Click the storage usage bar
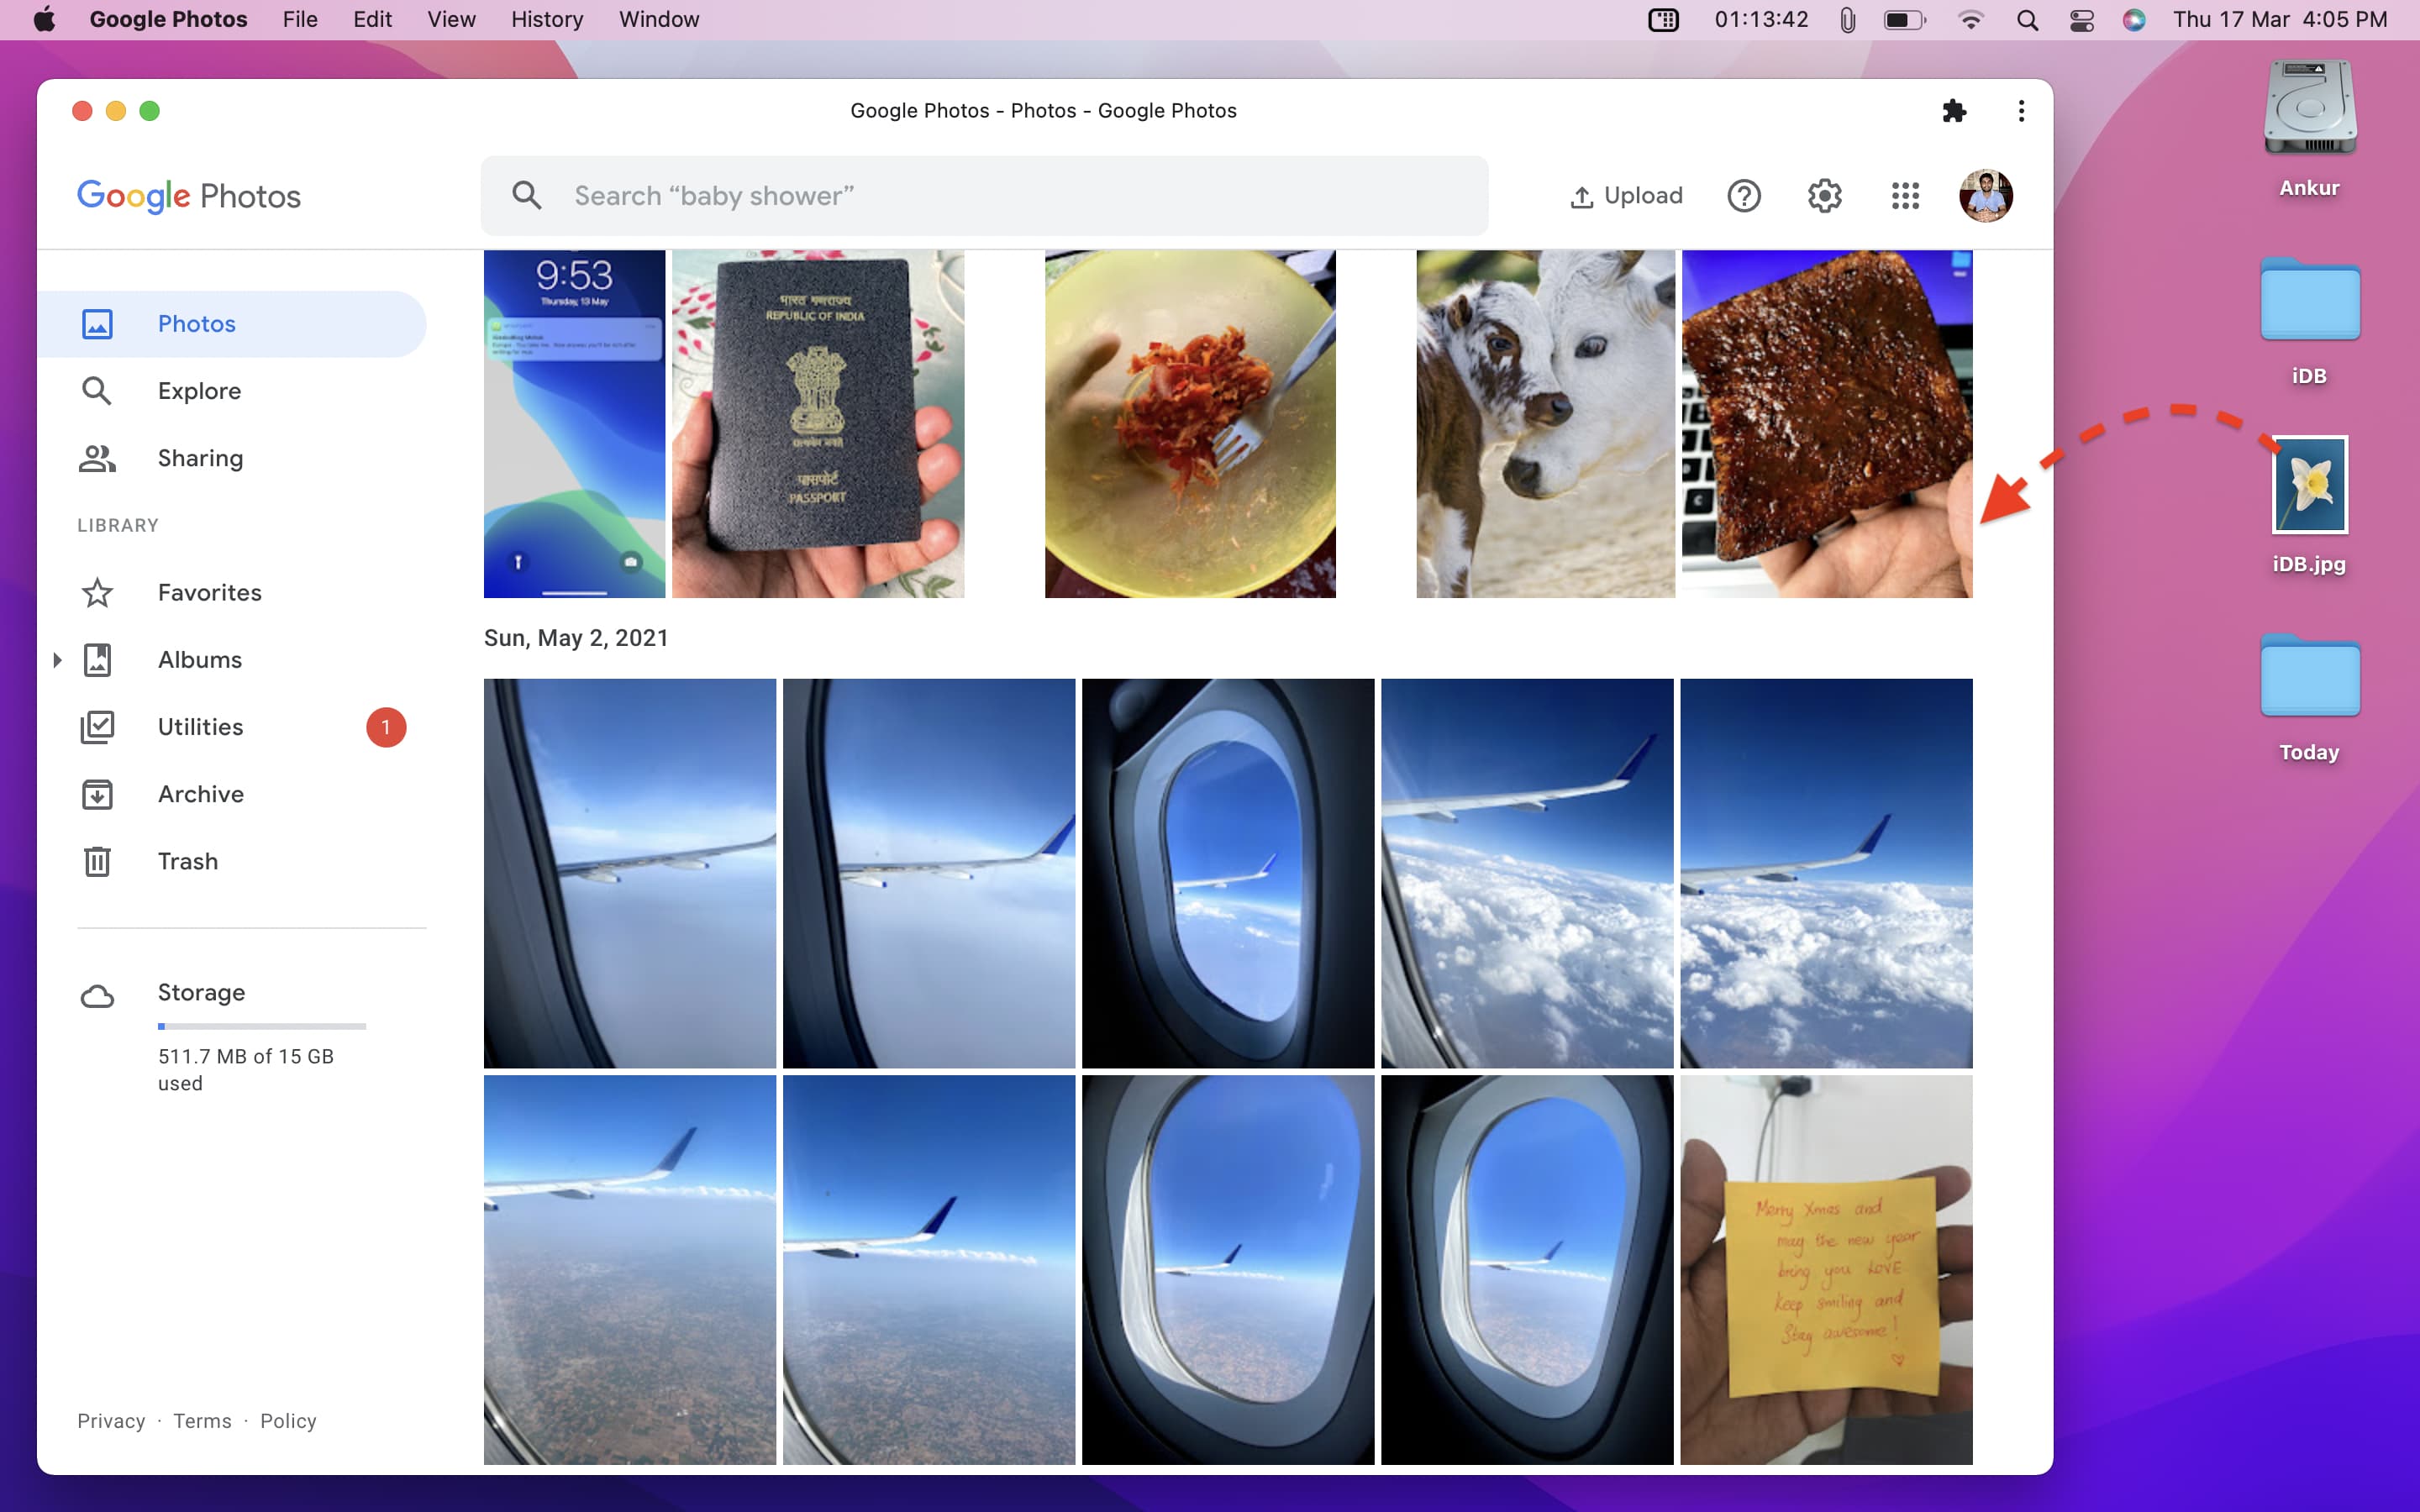This screenshot has width=2420, height=1512. tap(262, 1026)
